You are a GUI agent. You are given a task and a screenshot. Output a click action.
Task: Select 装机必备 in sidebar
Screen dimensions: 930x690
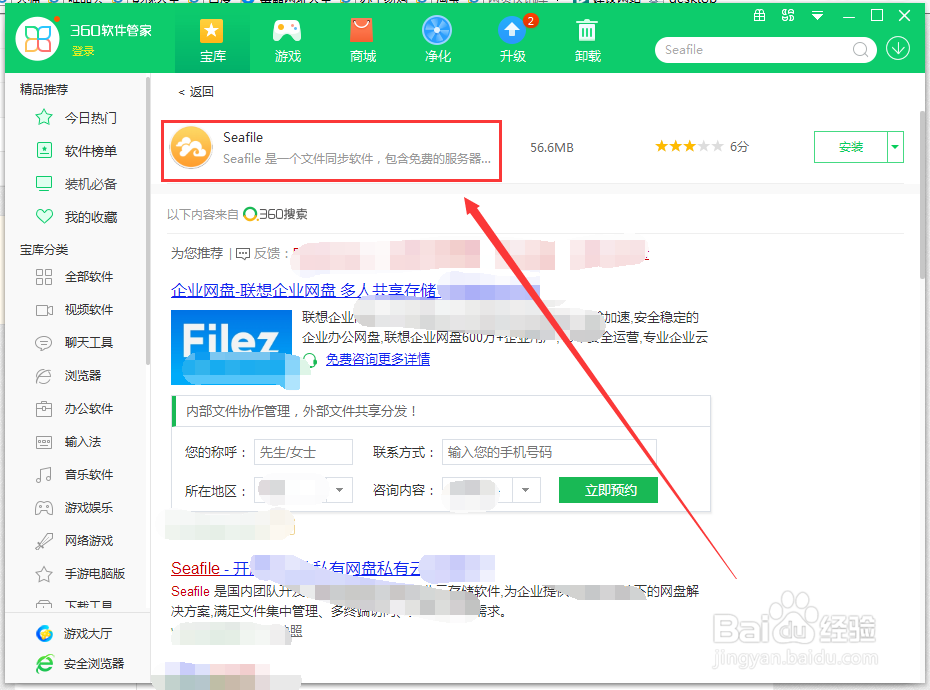pos(76,184)
